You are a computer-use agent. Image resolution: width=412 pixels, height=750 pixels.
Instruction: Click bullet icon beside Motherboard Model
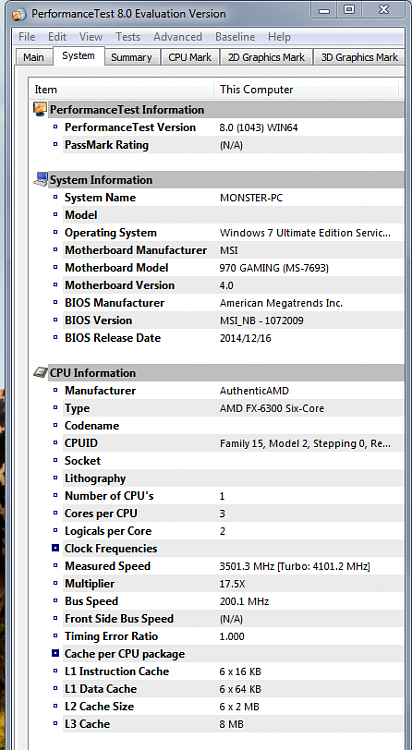click(x=56, y=268)
